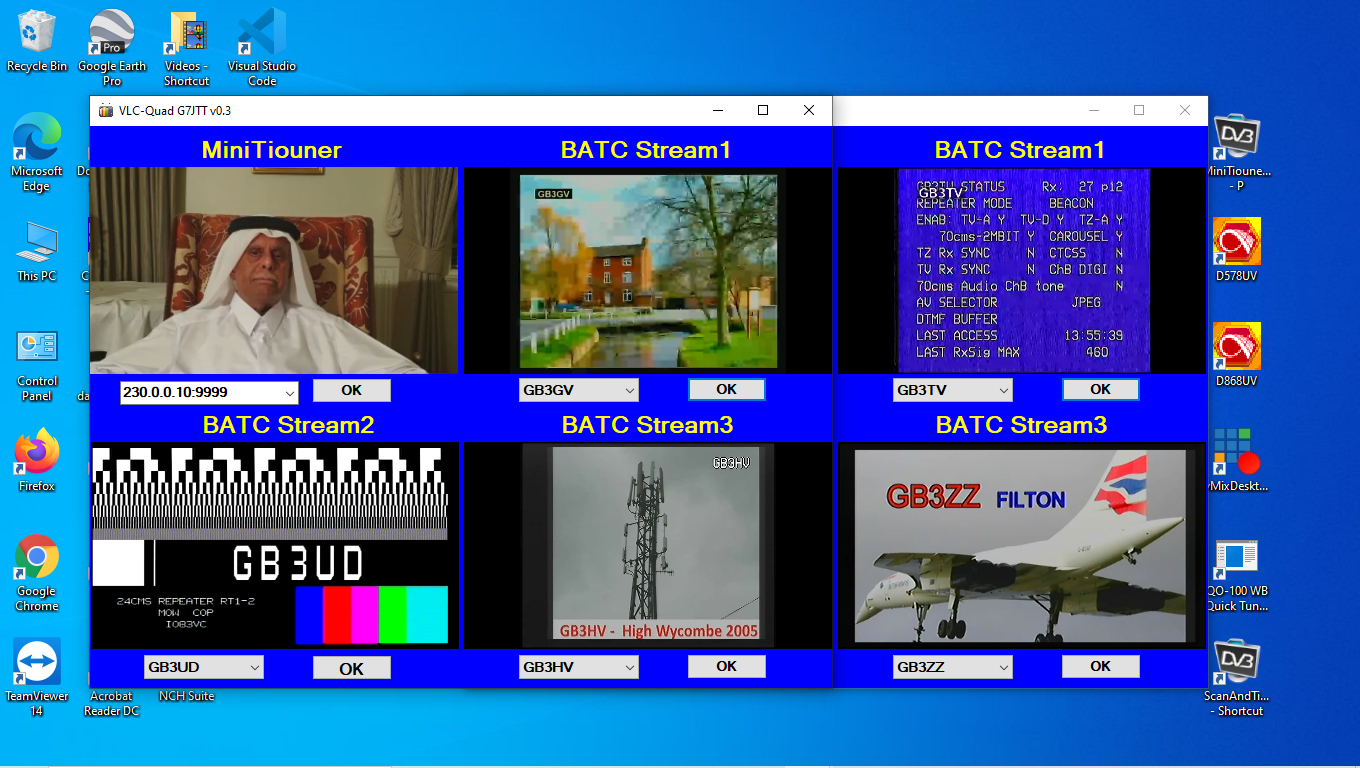Screen dimensions: 1360x768
Task: Open the Videos shortcut folder
Action: coord(187,46)
